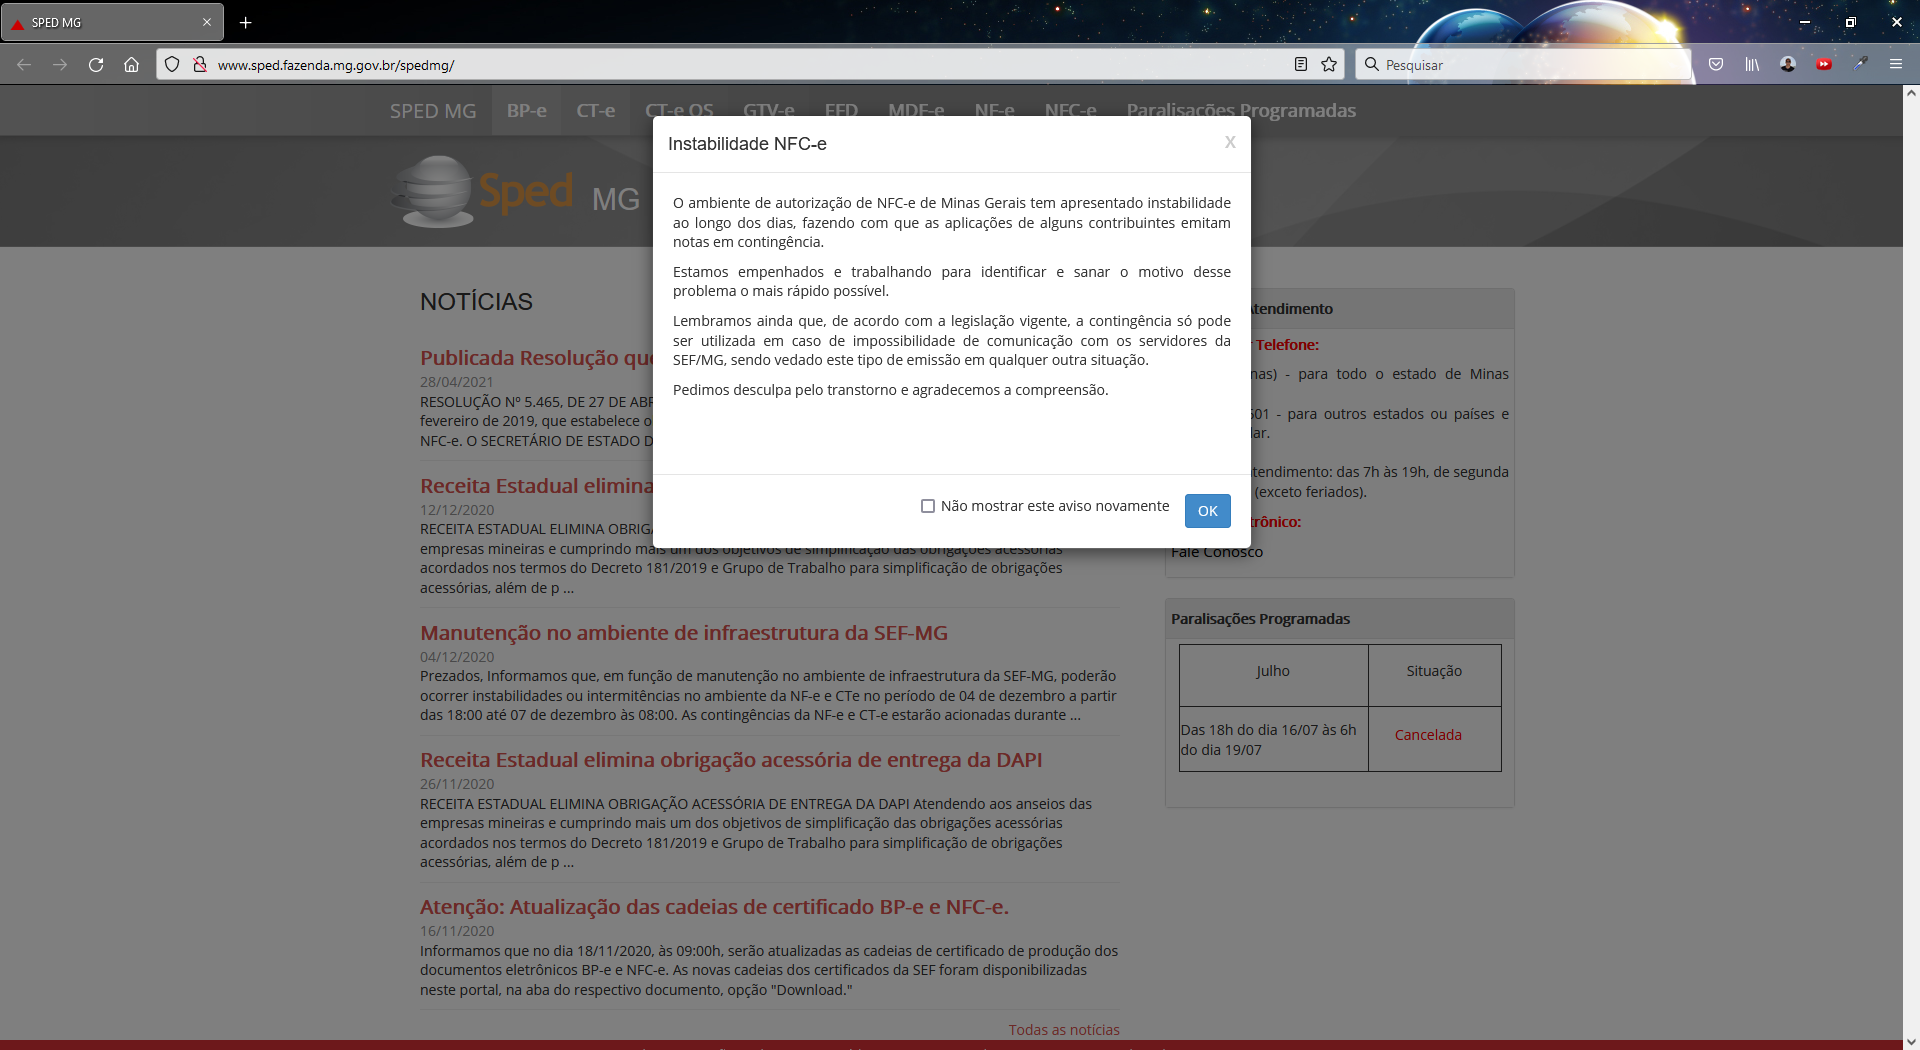
Task: Focus the Pesquisar search field
Action: 1535,65
